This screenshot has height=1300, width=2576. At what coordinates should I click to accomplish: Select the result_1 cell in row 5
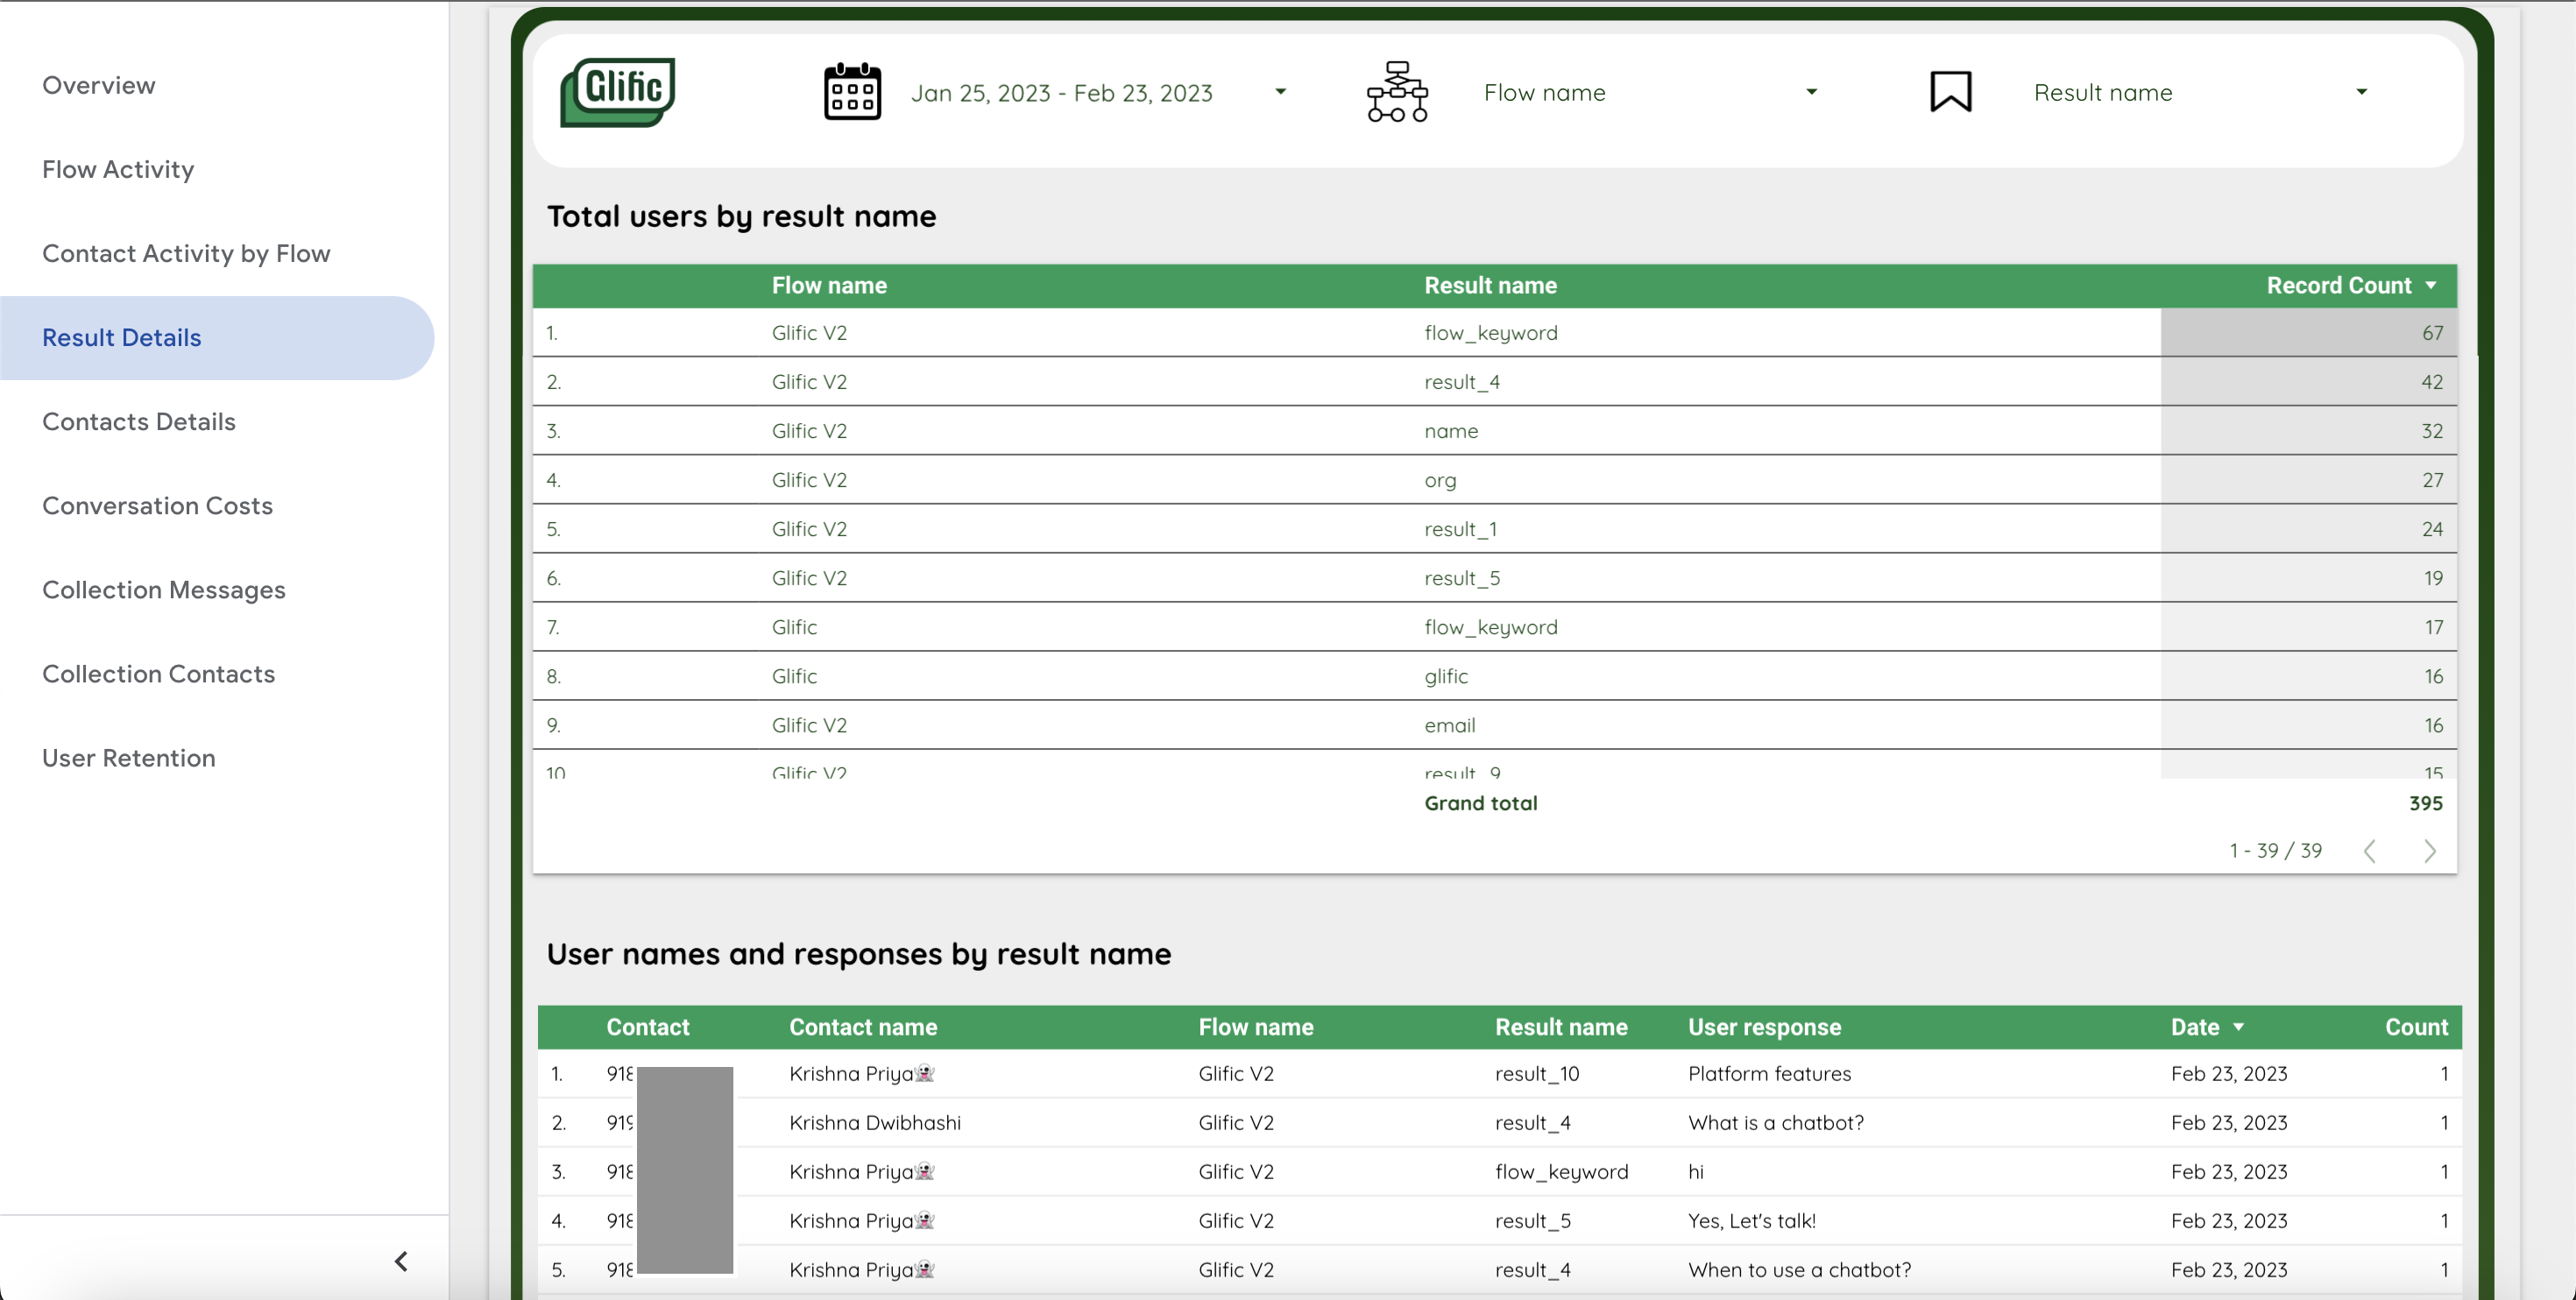[x=1460, y=529]
